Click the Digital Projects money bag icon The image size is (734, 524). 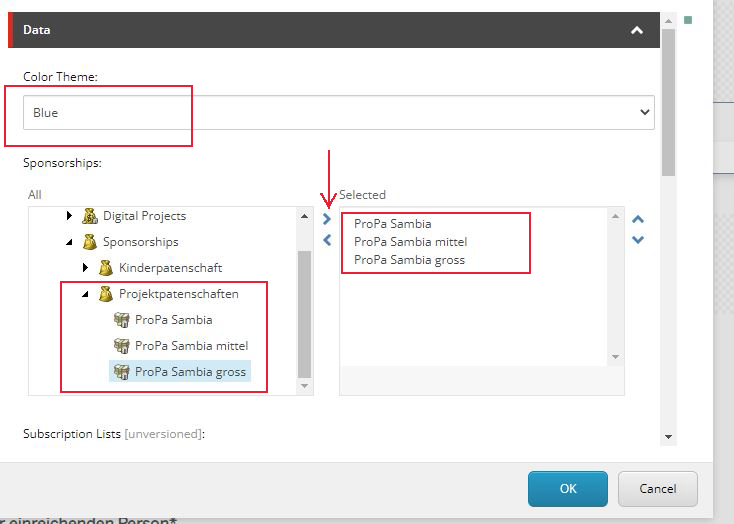(x=90, y=216)
